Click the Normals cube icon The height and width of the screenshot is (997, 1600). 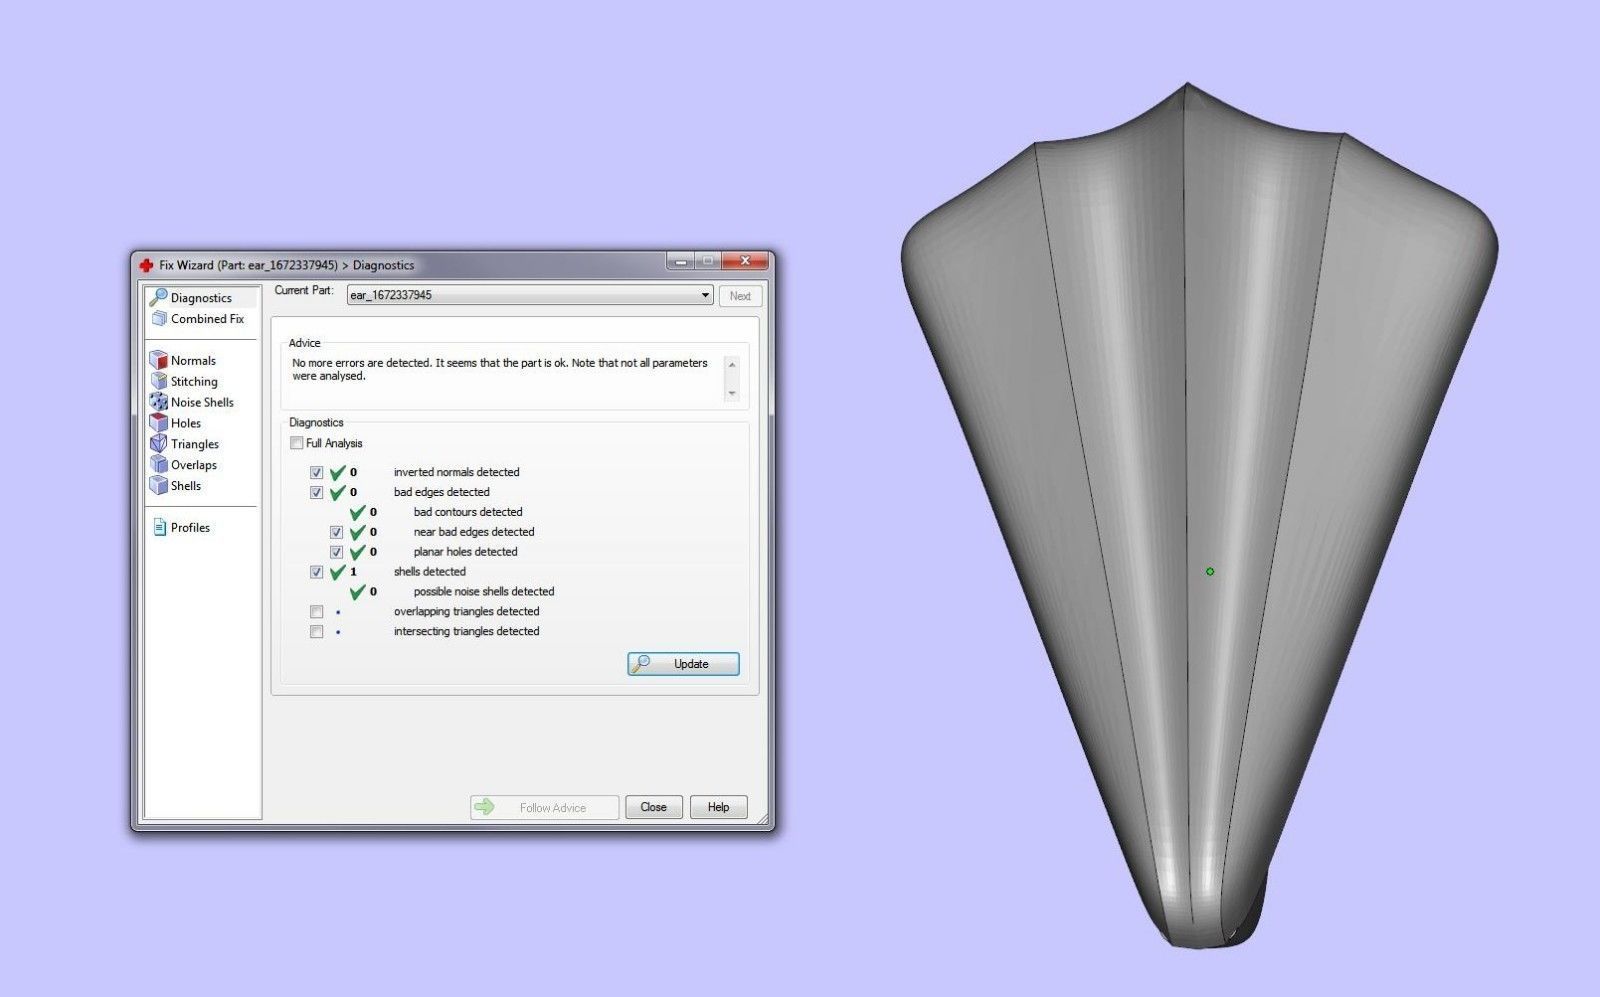(158, 360)
